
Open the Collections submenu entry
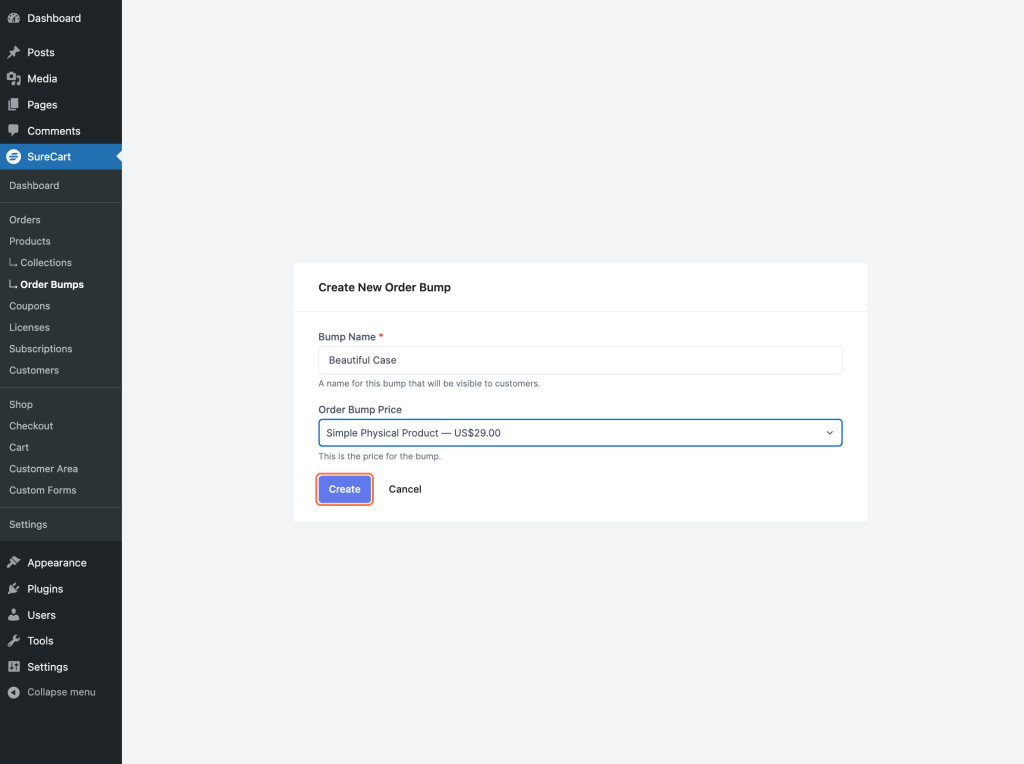[x=46, y=263]
